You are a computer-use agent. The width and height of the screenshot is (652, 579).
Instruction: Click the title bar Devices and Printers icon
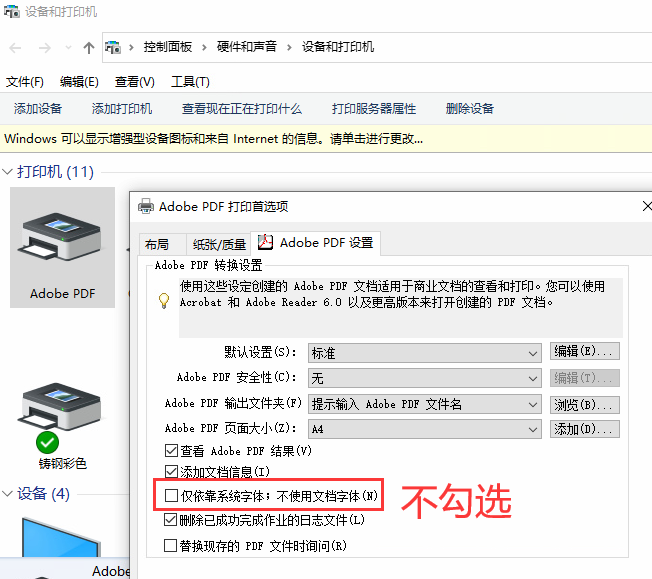[x=12, y=12]
